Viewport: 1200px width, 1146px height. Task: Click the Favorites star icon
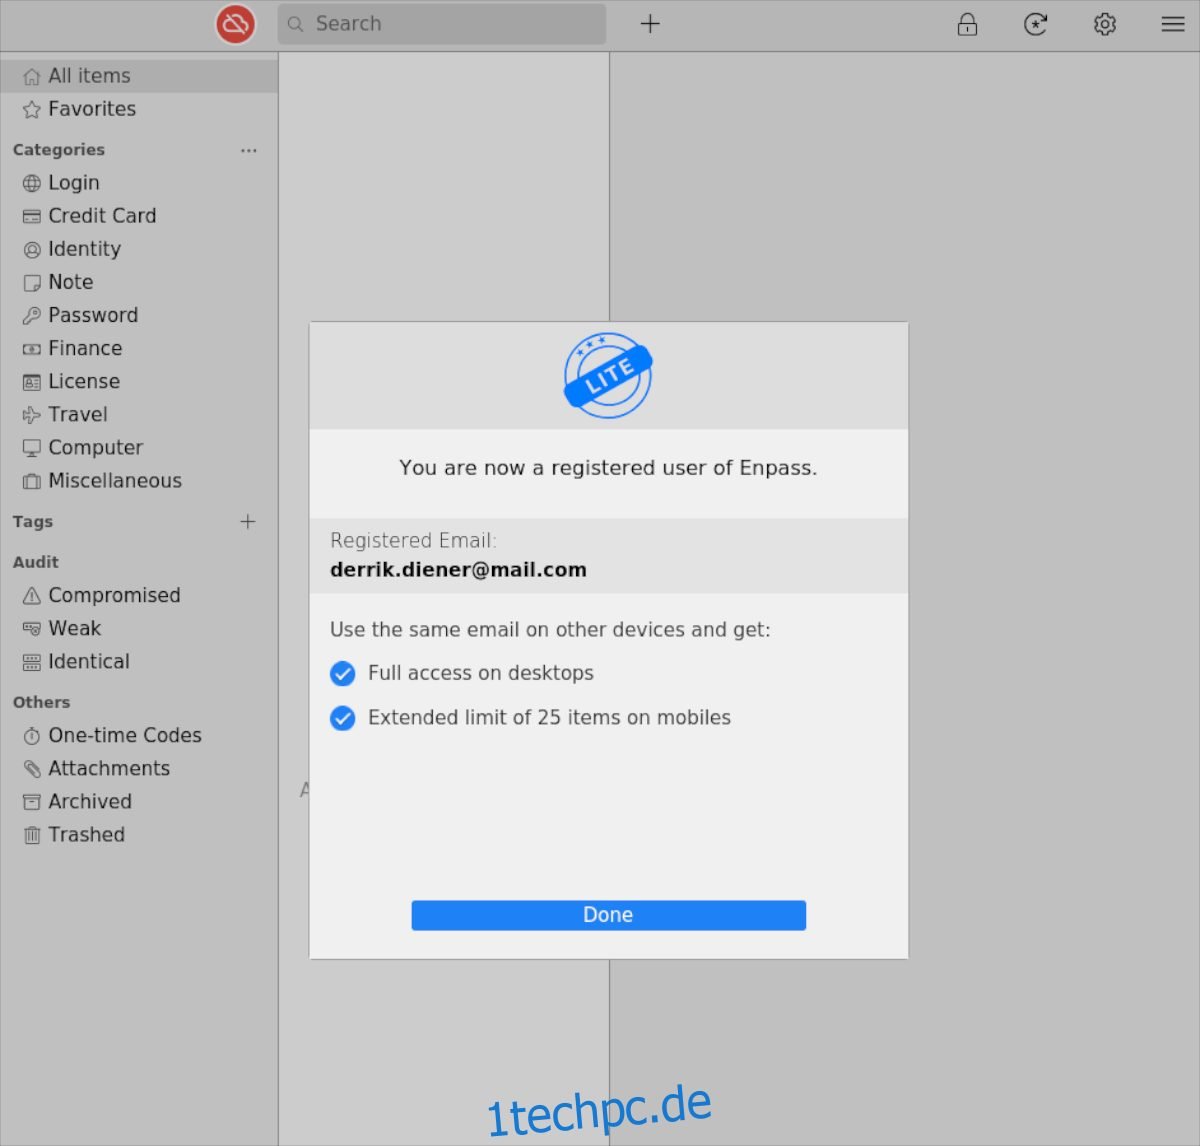(32, 110)
